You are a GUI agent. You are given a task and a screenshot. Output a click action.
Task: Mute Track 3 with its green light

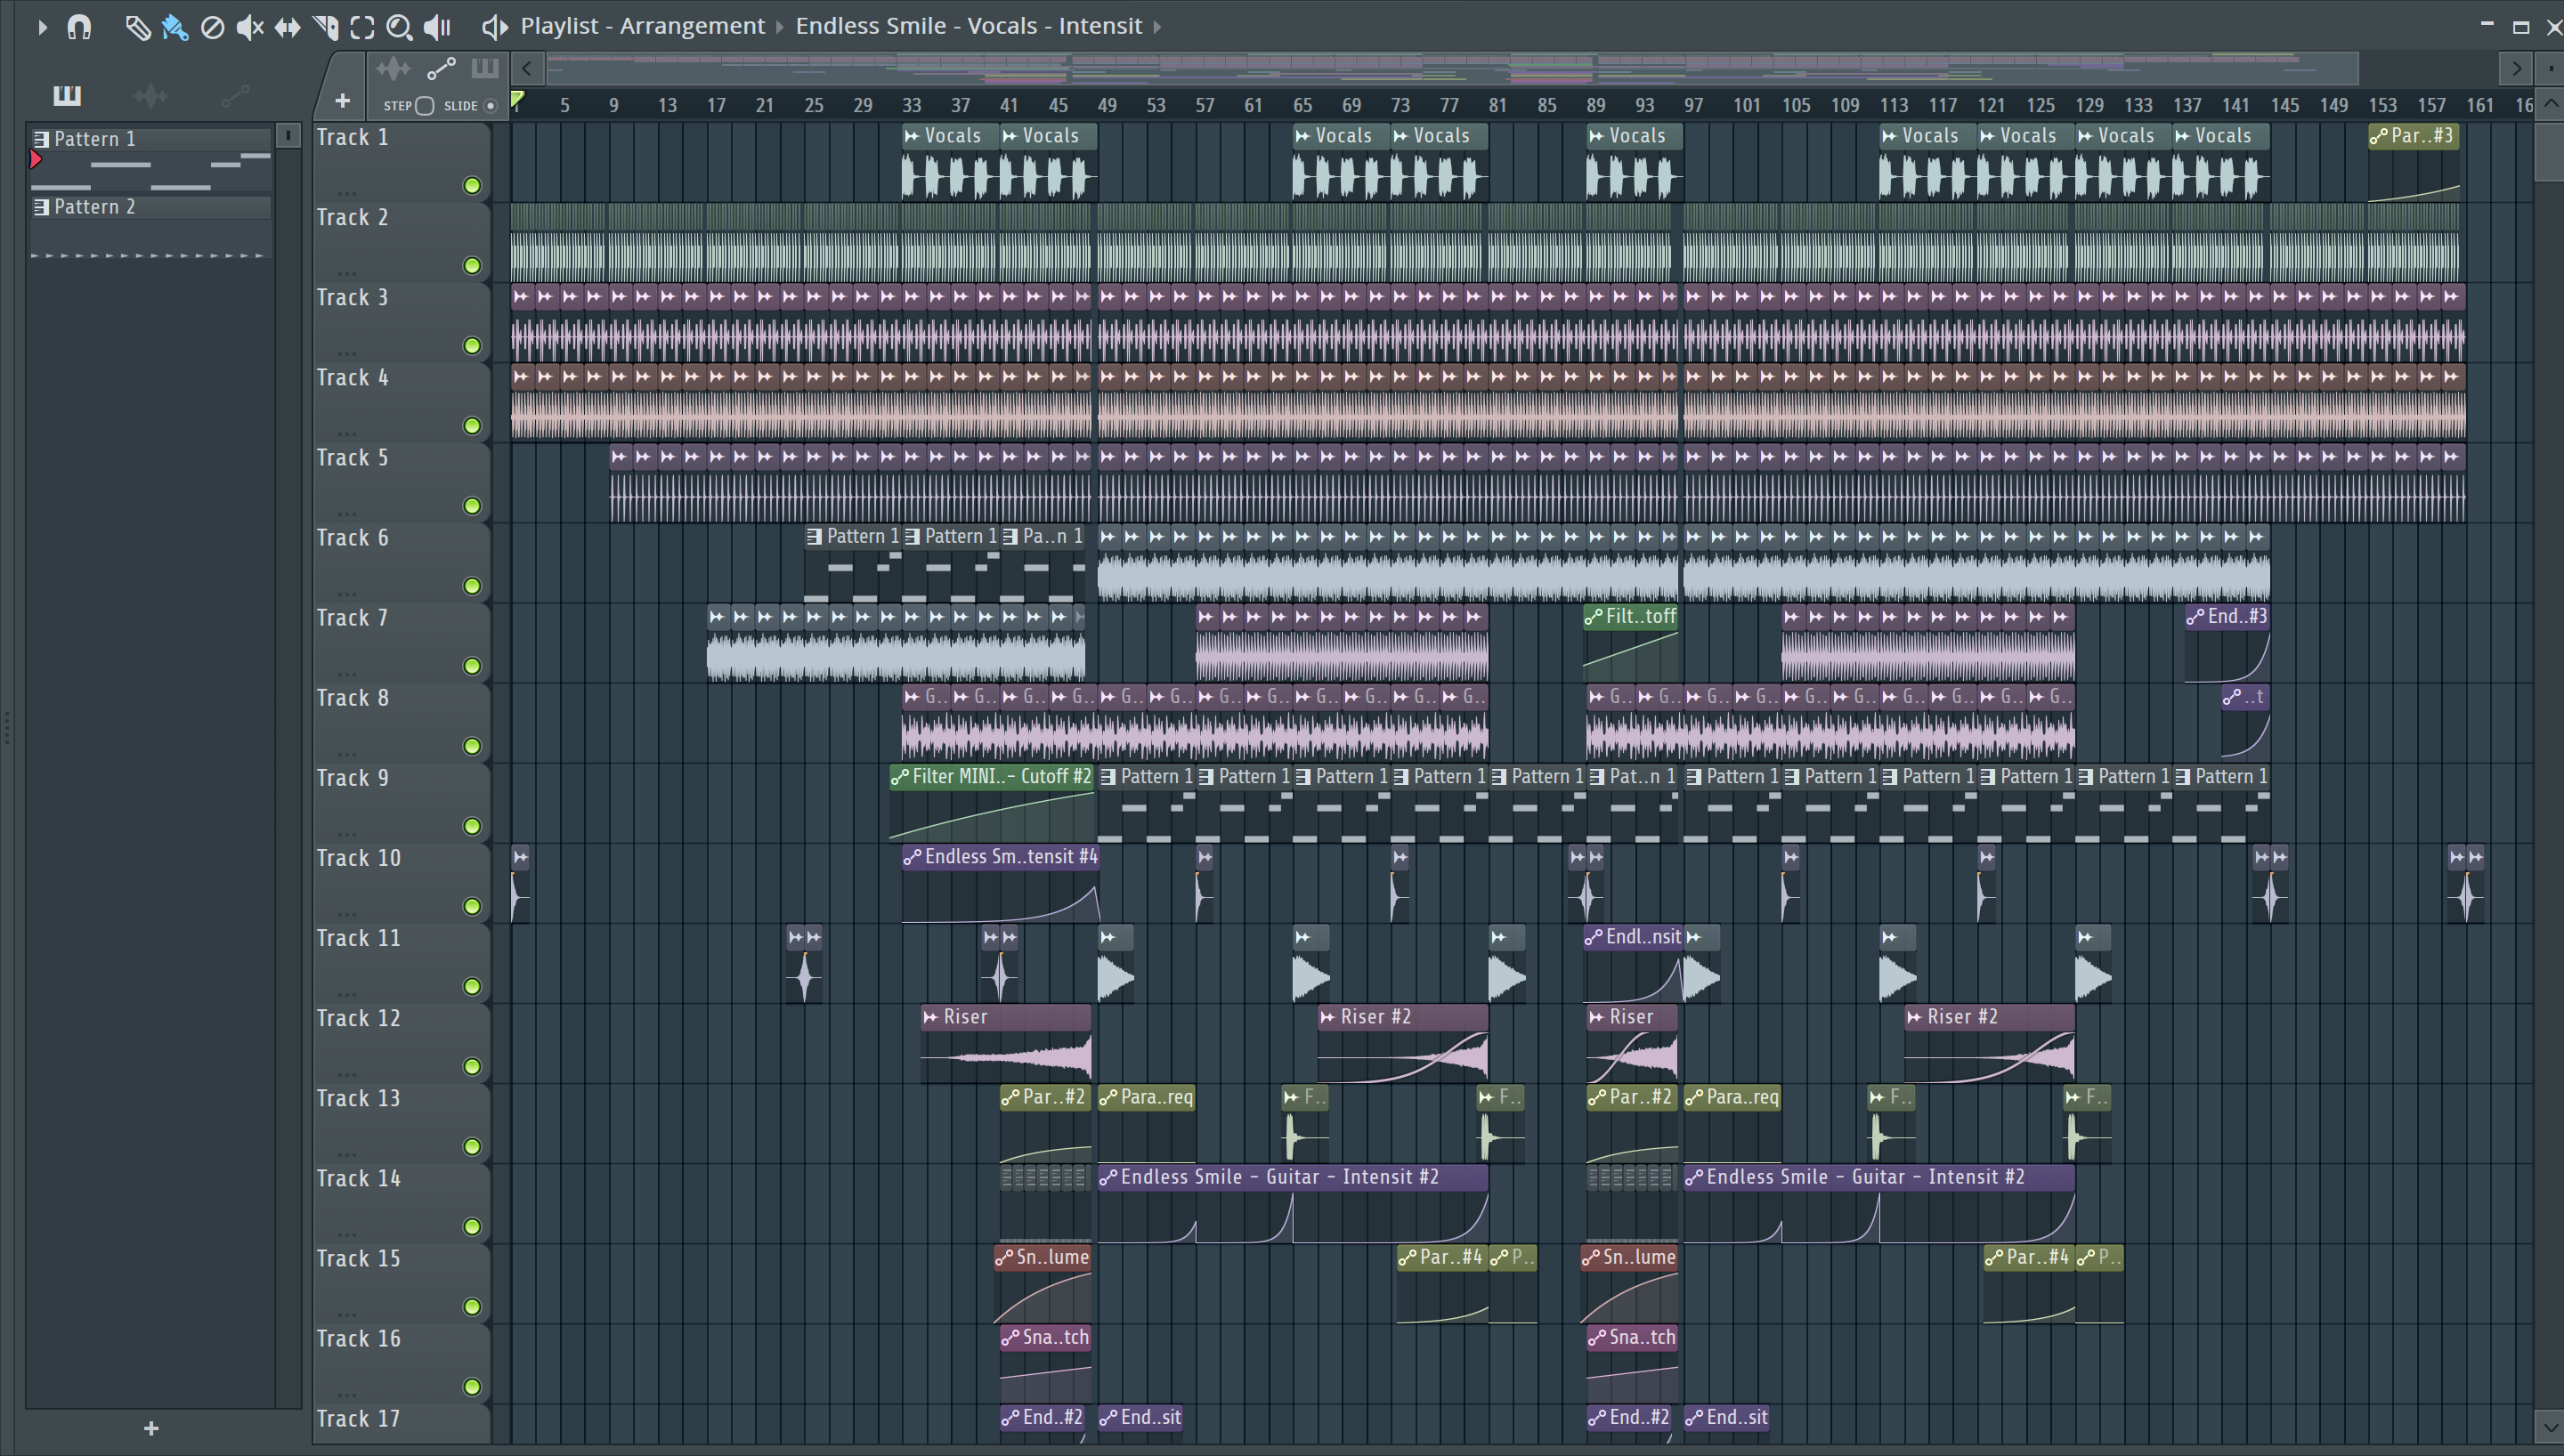(472, 346)
